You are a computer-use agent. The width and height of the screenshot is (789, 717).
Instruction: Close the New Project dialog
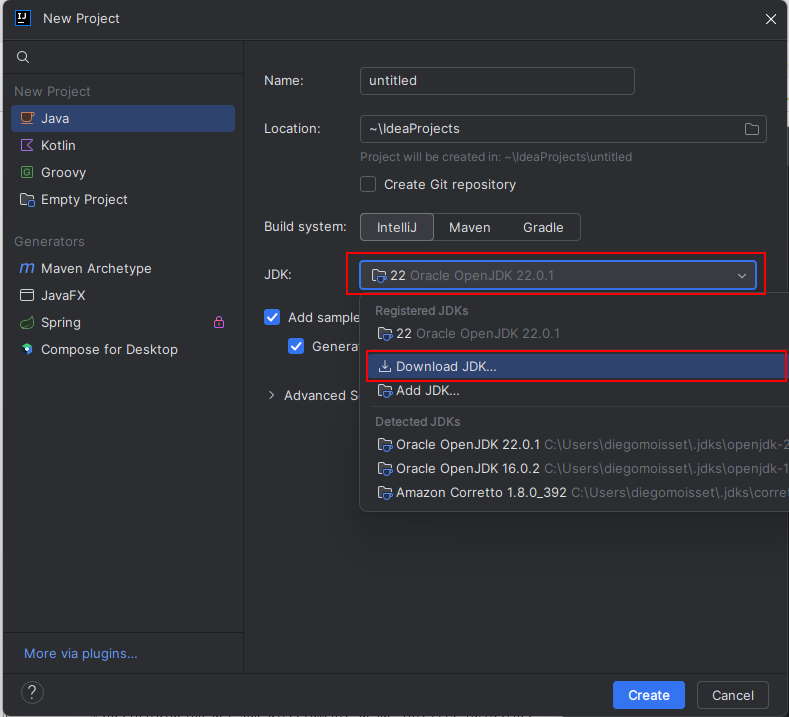pyautogui.click(x=770, y=19)
